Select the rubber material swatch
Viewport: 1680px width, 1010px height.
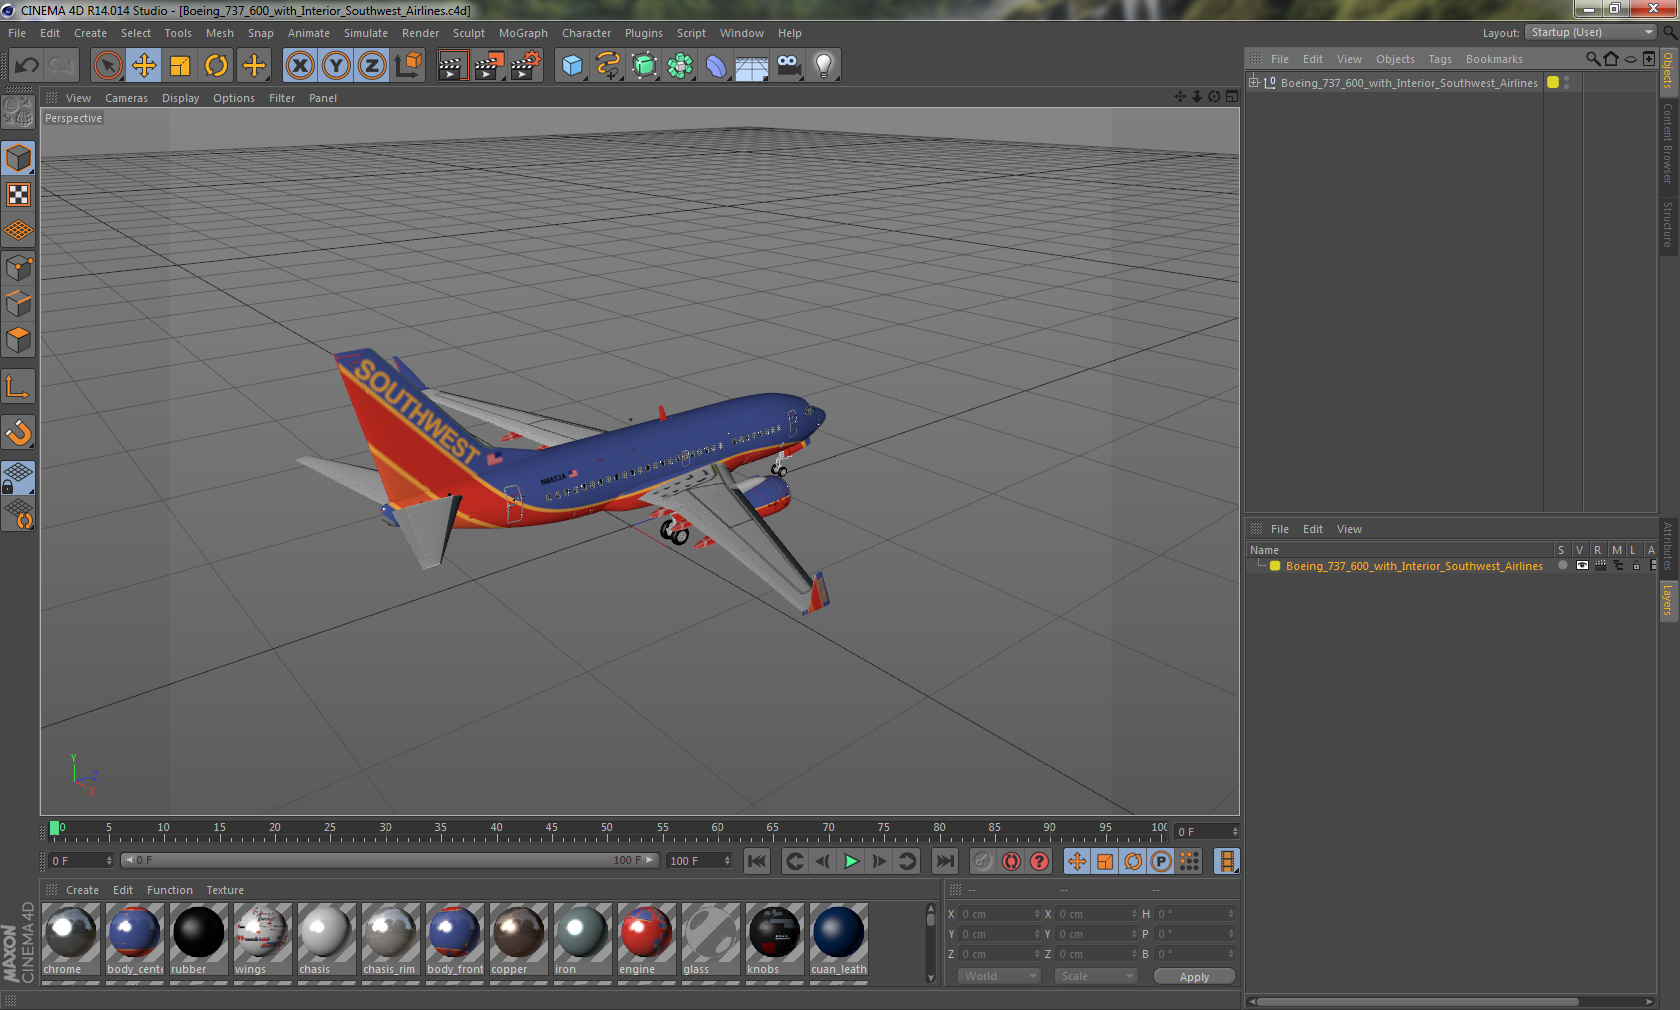(x=198, y=939)
